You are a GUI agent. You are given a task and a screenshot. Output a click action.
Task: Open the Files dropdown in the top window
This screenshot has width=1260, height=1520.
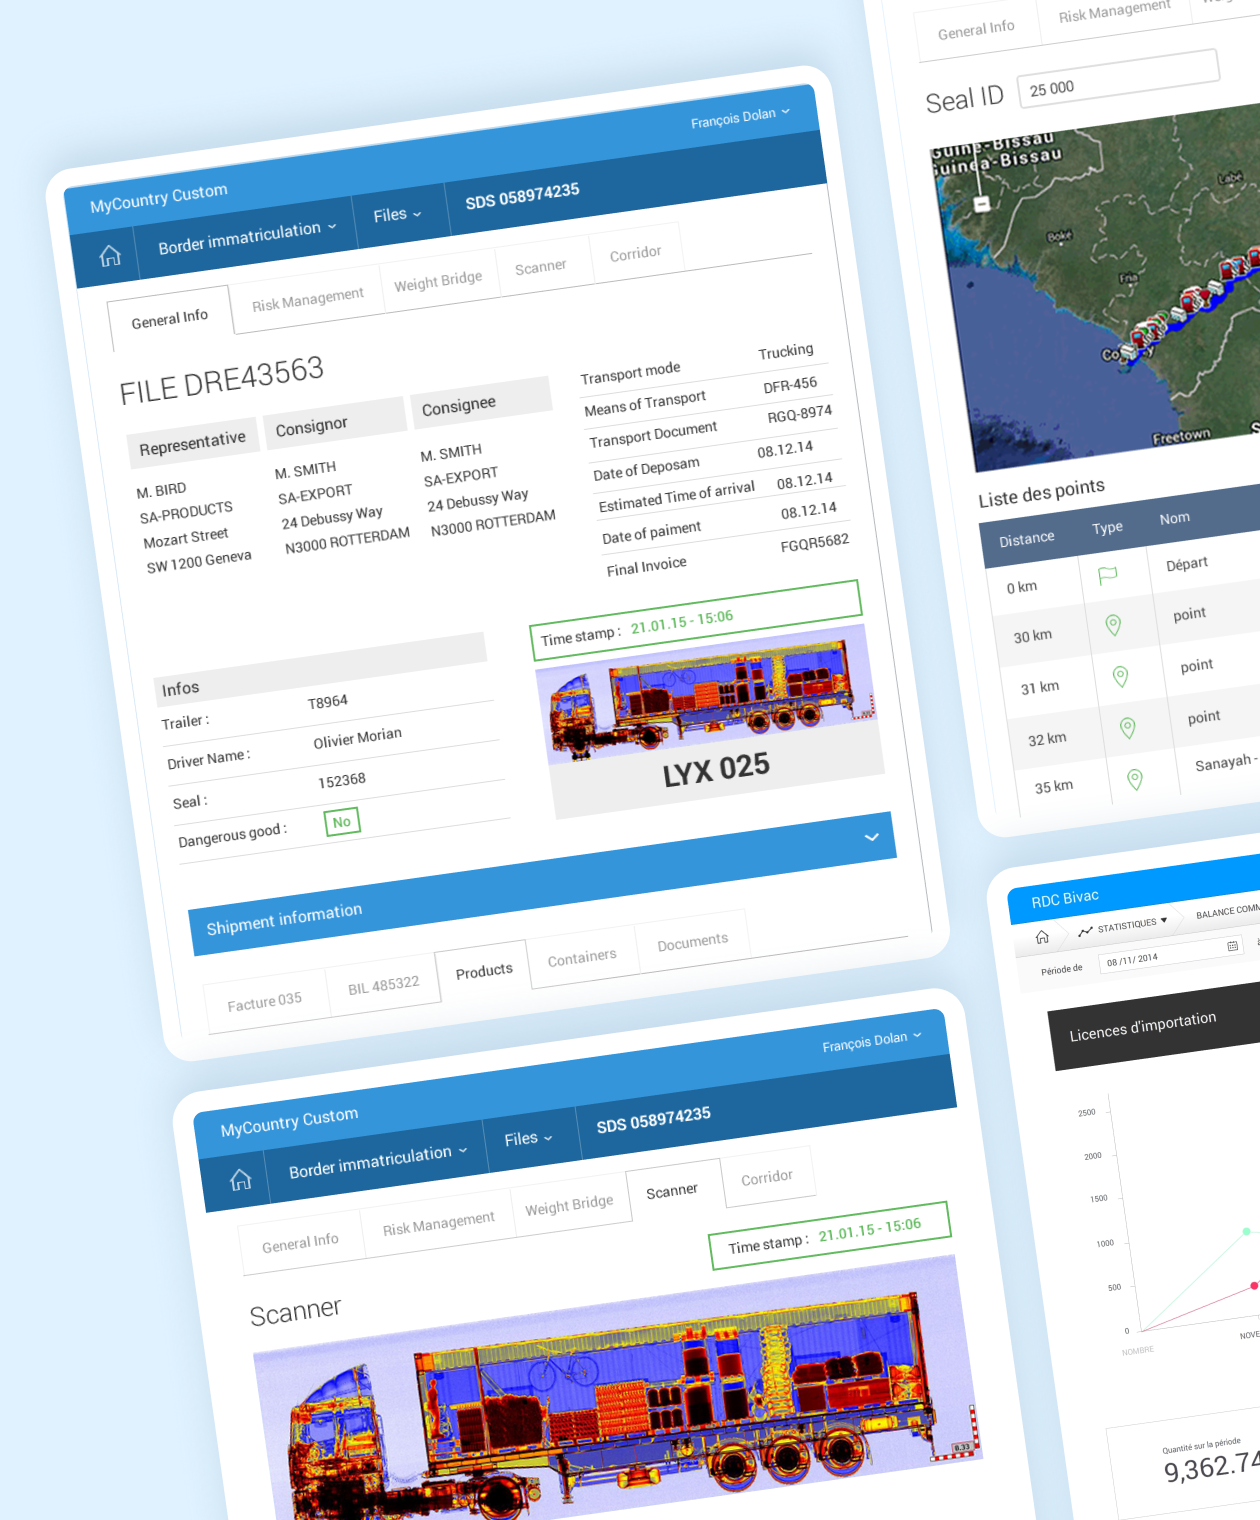[397, 214]
